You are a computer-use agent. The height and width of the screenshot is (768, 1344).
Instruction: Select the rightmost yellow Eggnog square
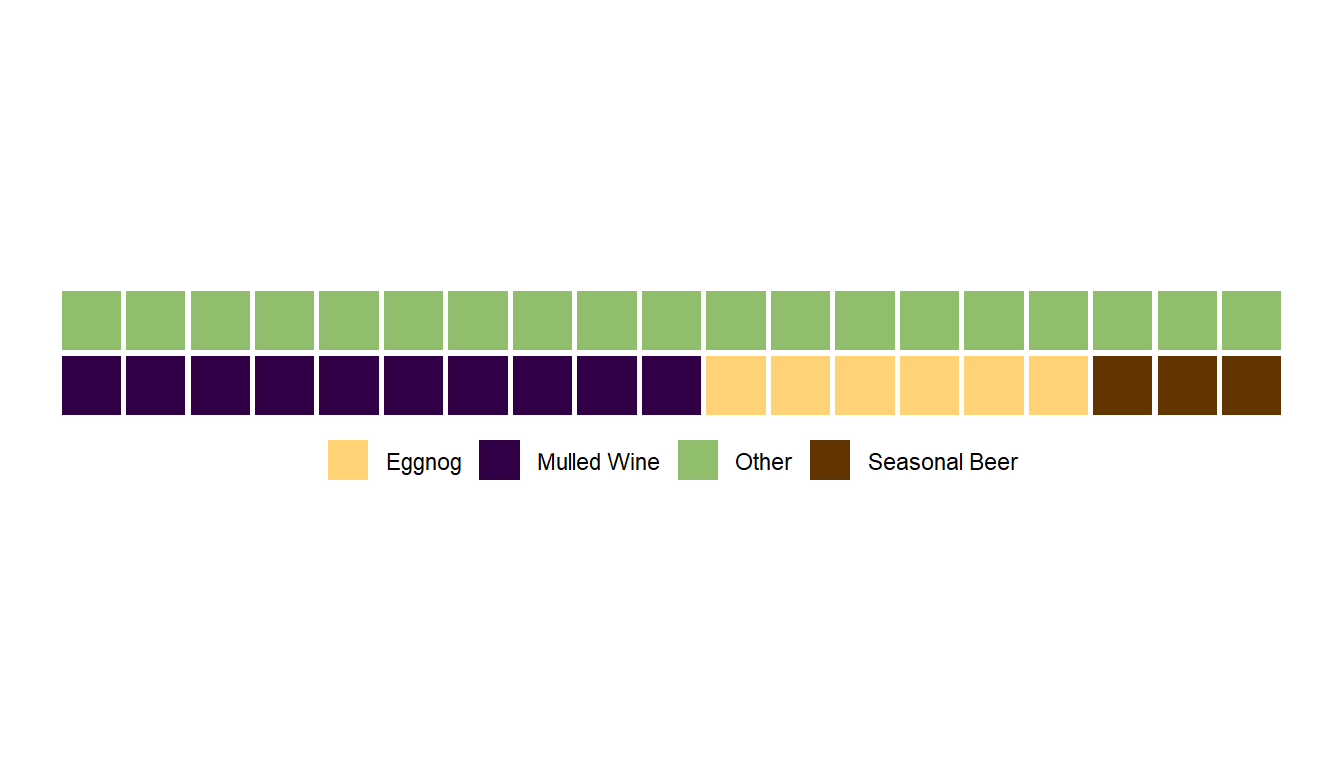[1058, 385]
